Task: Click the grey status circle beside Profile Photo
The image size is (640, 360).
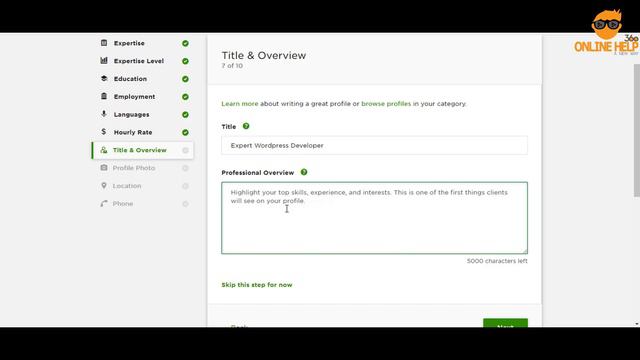Action: tap(185, 168)
